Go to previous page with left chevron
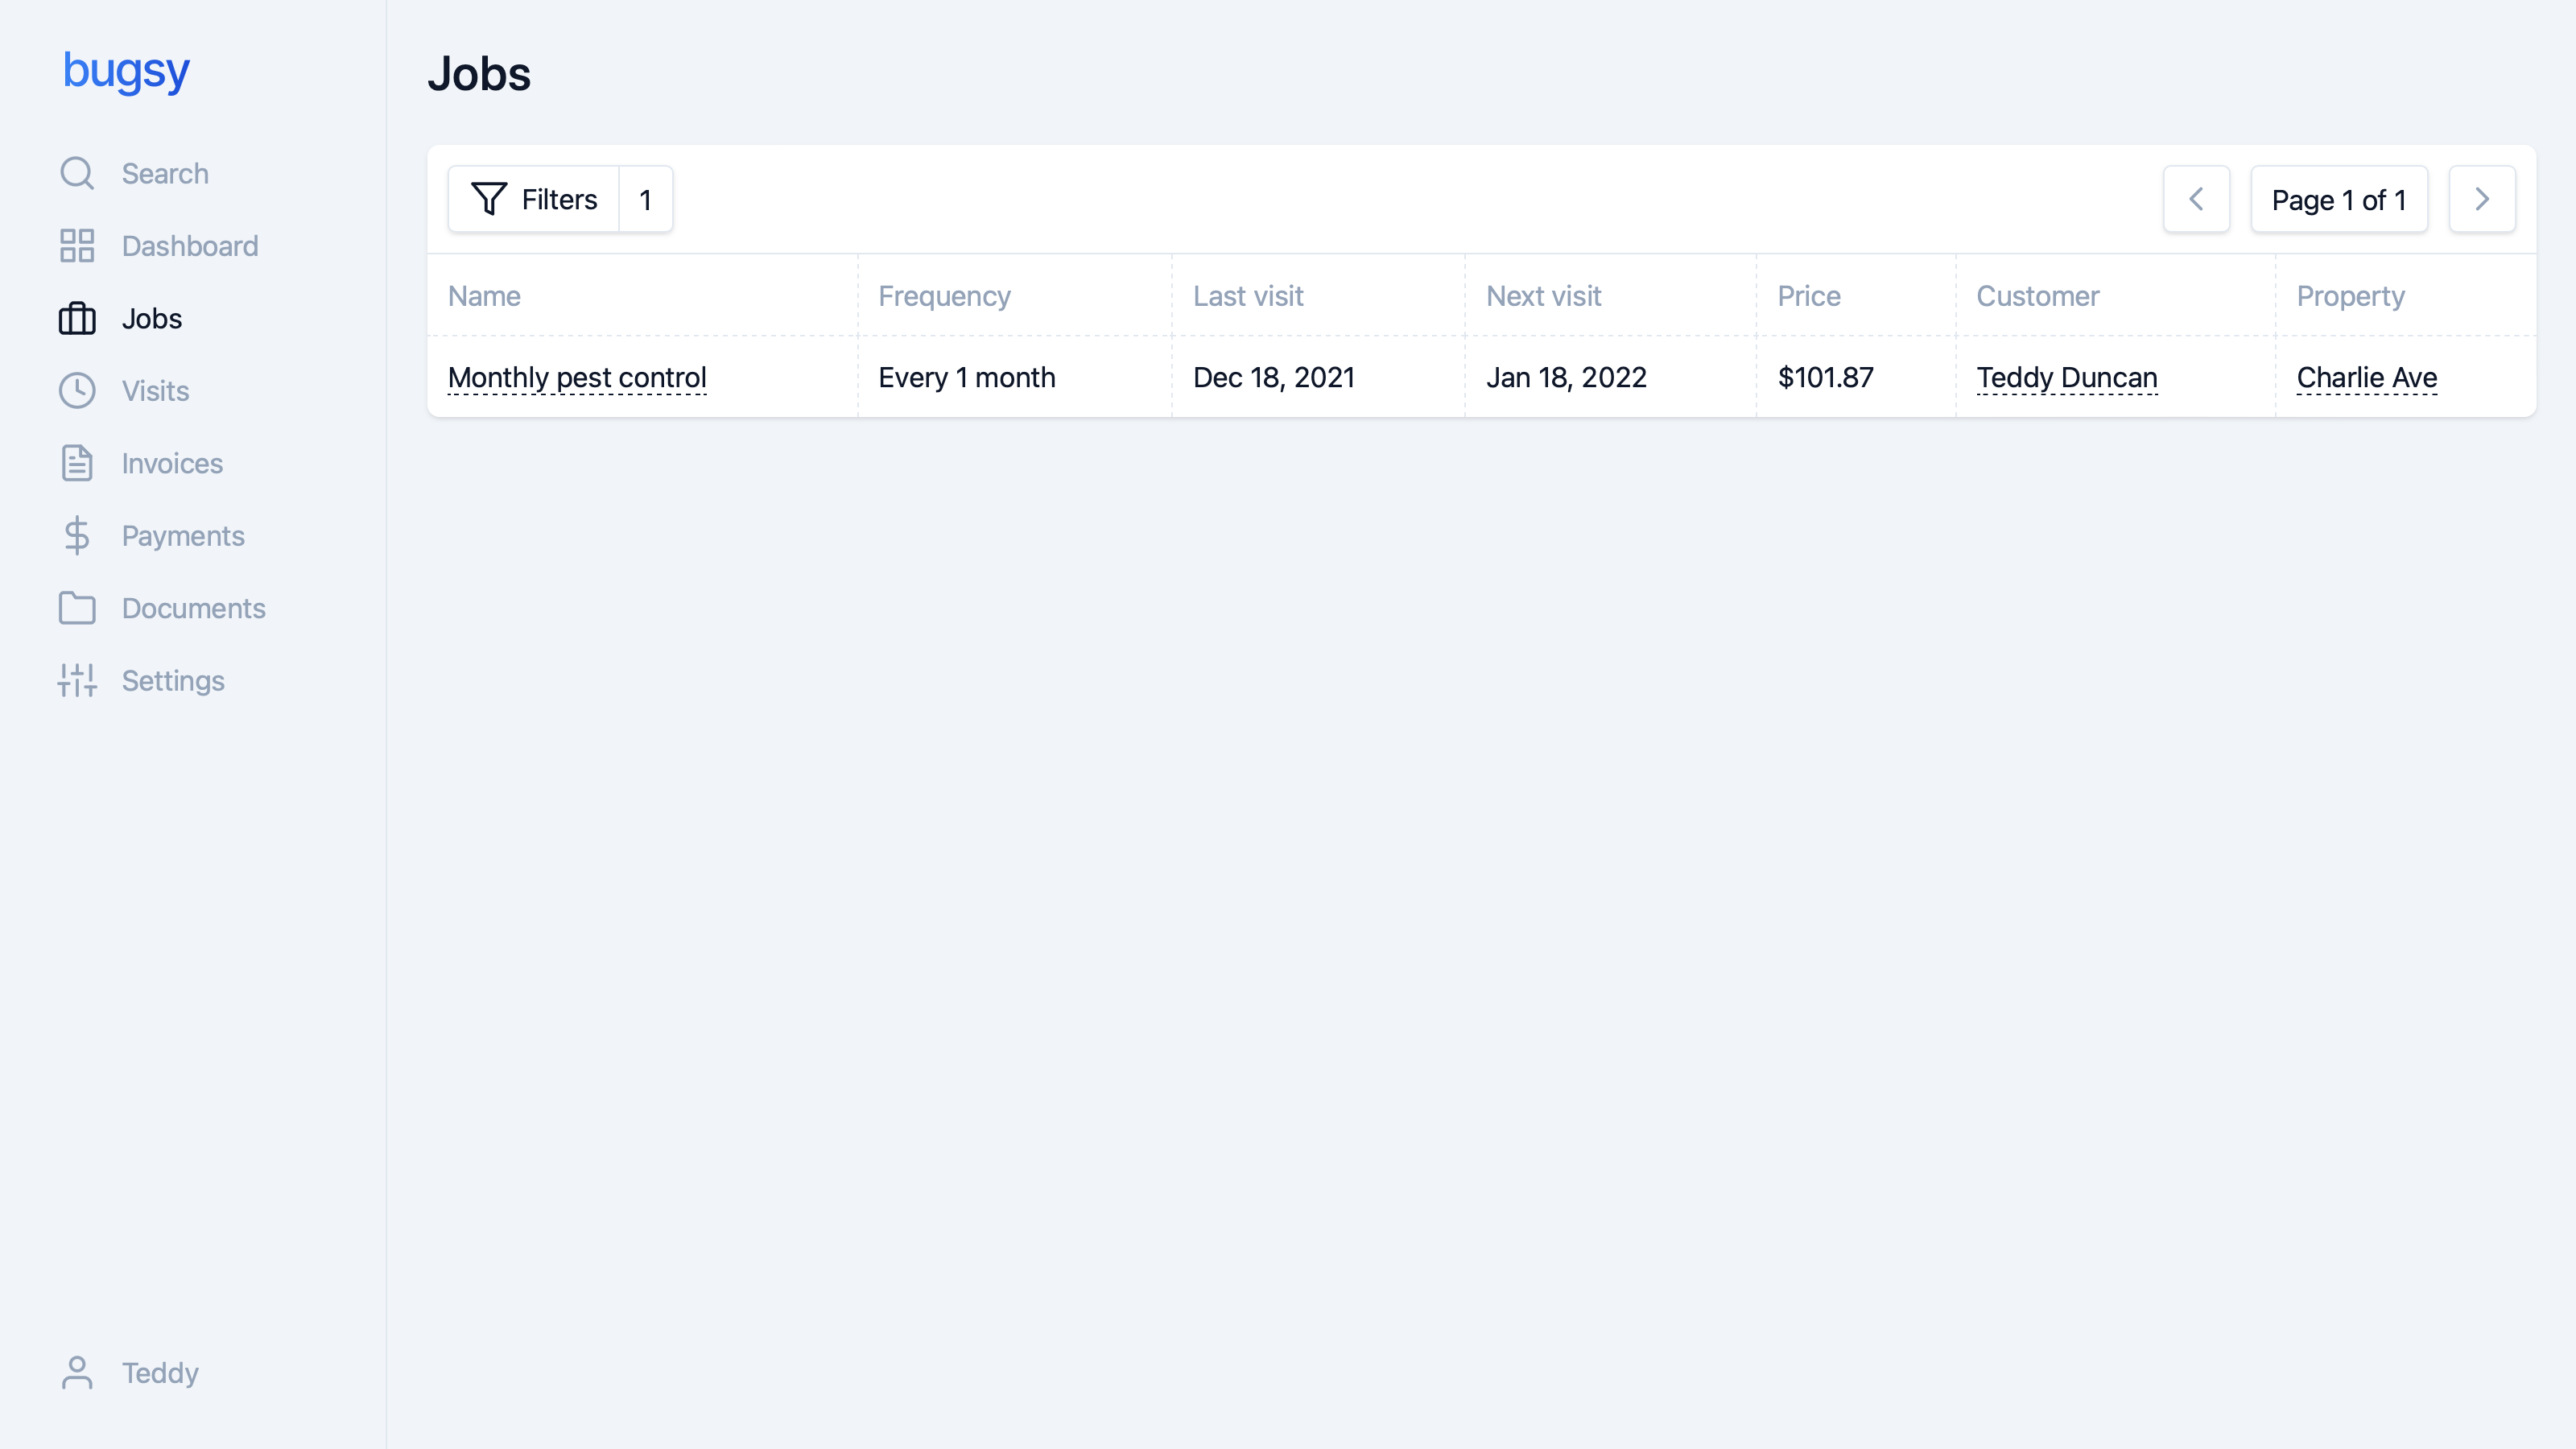 (2196, 199)
